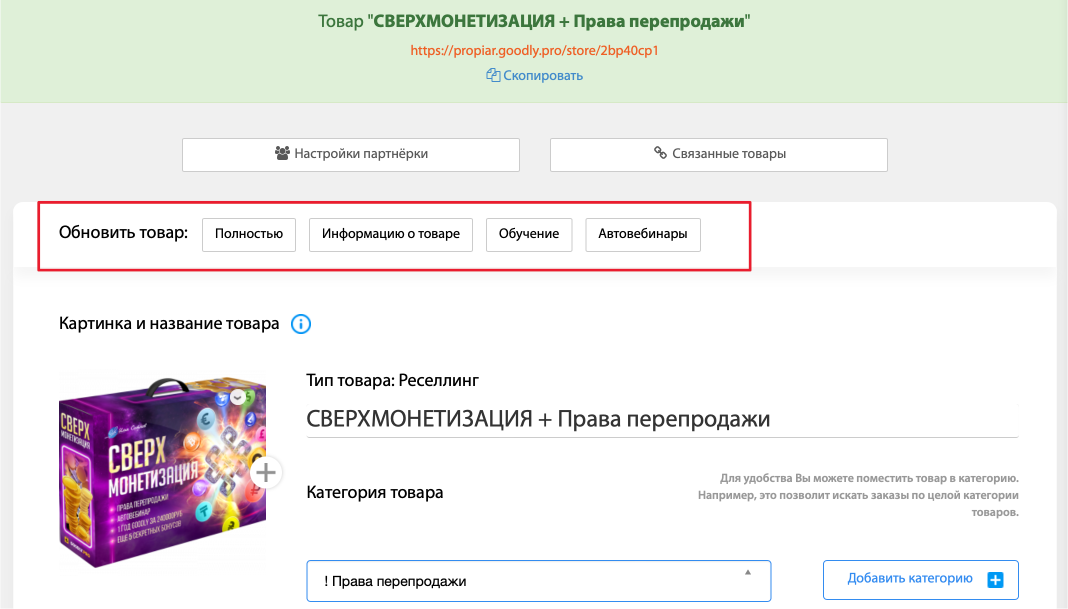Click the Обновить товар: label
This screenshot has height=609, width=1068.
click(x=123, y=233)
